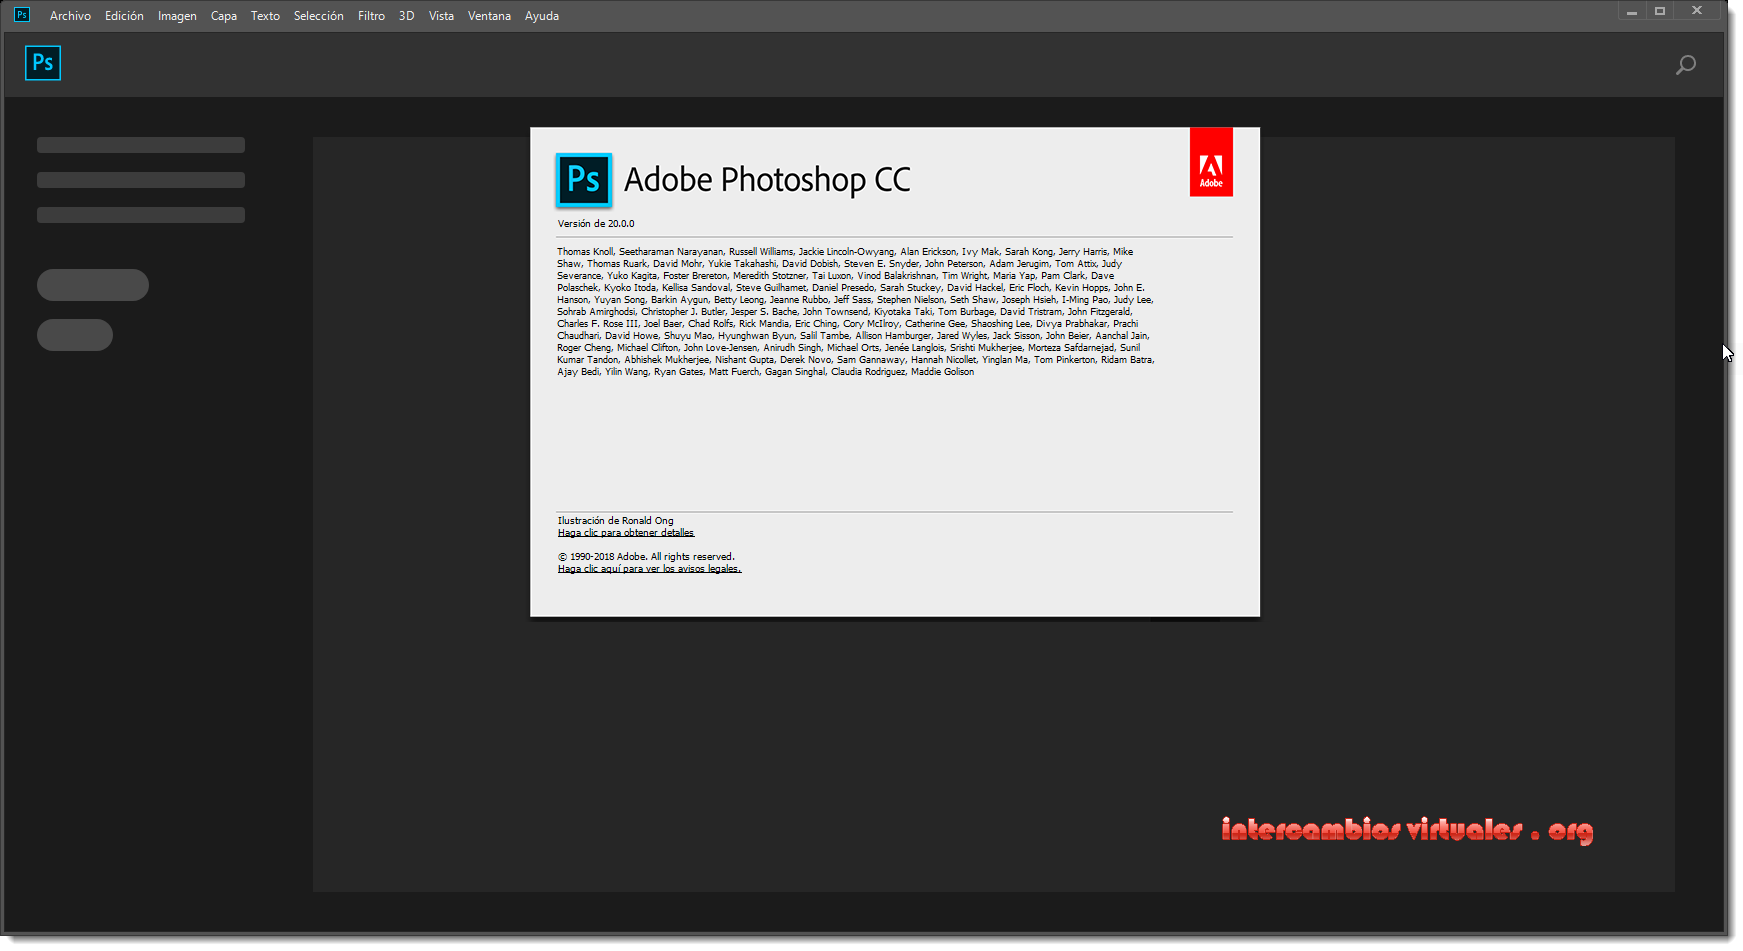
Task: Click the Ps title bar app icon
Action: point(21,15)
